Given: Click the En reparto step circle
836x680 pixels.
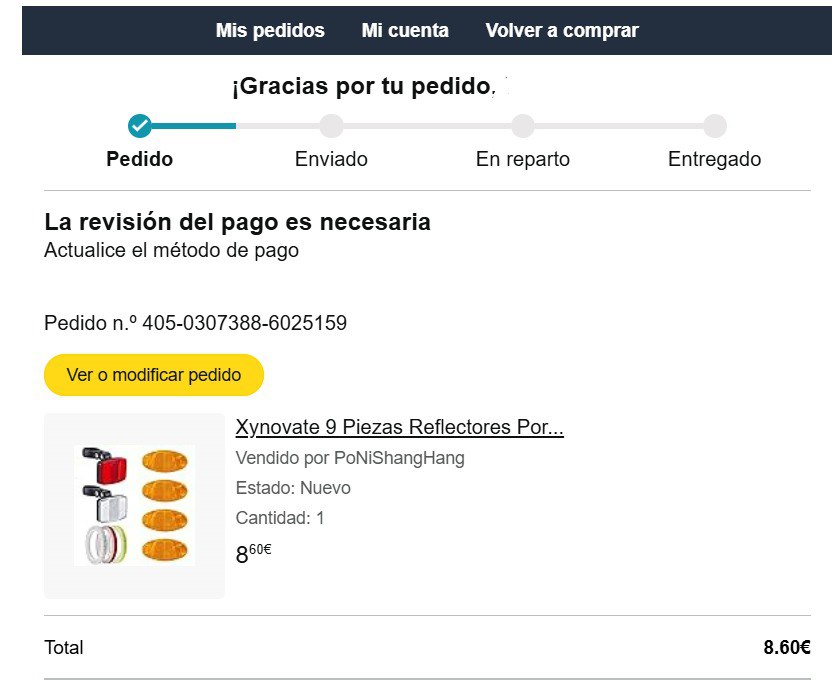Looking at the screenshot, I should click(x=523, y=126).
